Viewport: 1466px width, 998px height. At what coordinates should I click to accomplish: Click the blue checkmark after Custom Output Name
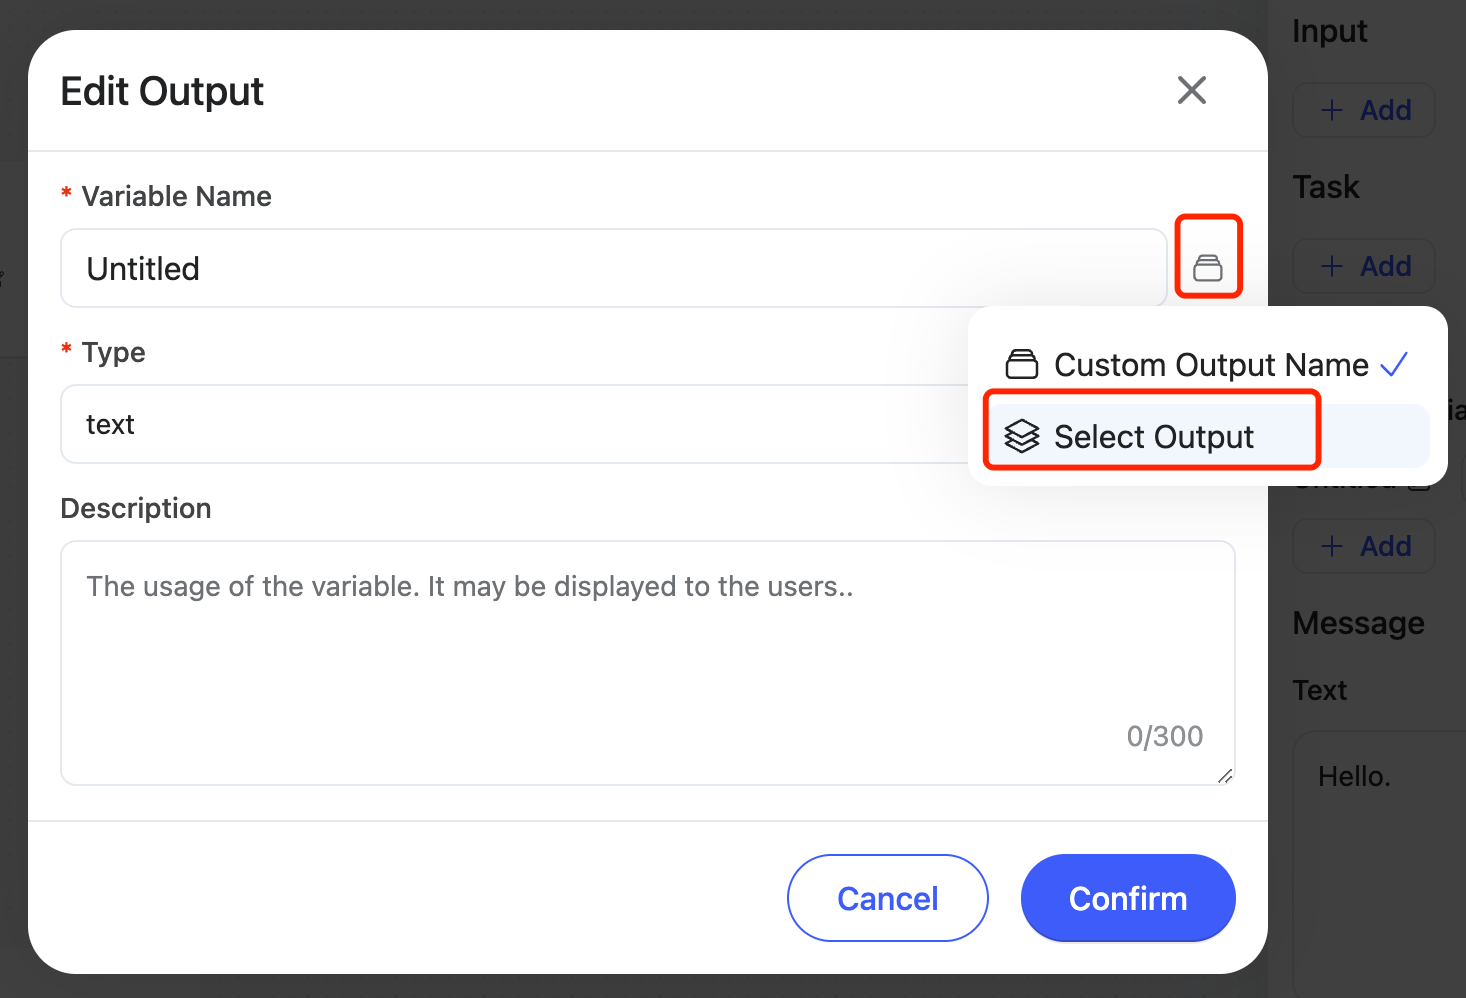pos(1394,364)
